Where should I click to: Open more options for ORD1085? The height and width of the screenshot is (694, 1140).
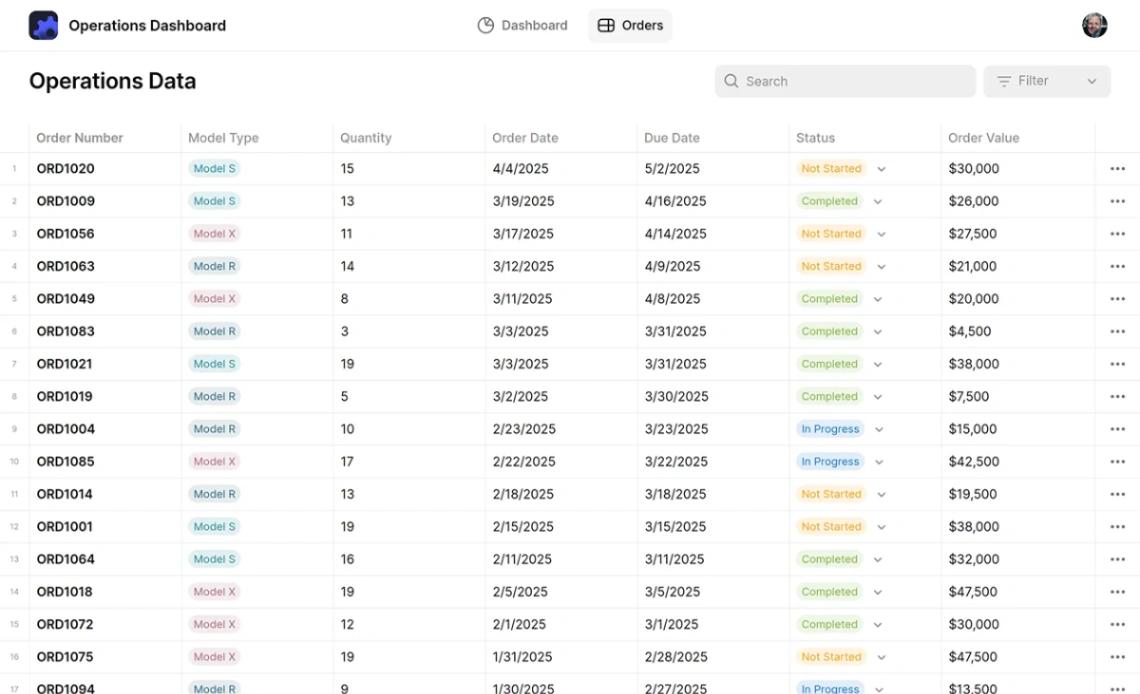[1117, 461]
